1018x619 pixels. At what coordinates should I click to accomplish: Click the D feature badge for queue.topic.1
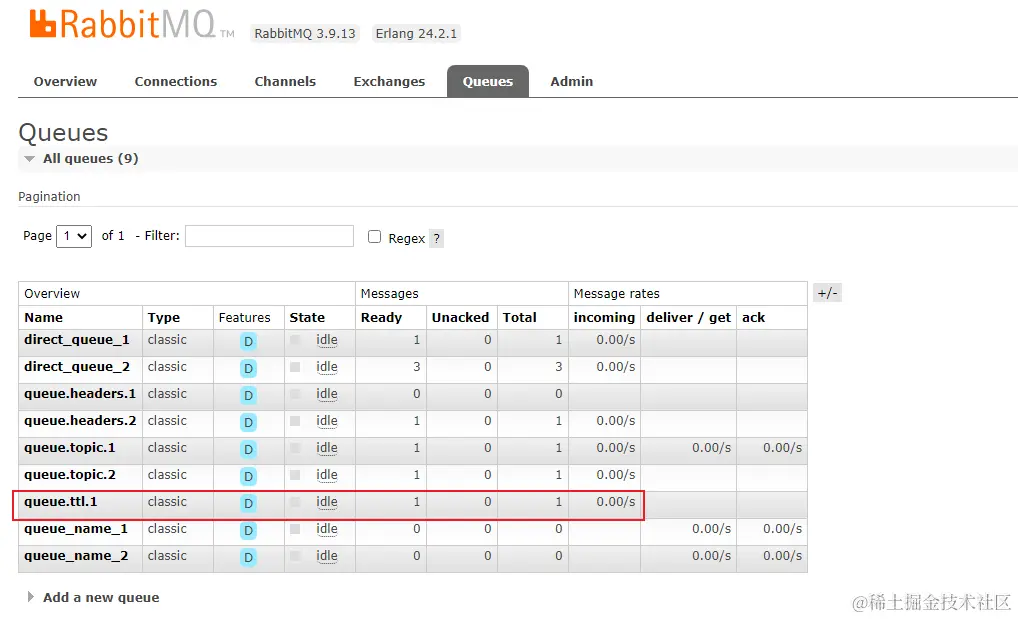248,449
